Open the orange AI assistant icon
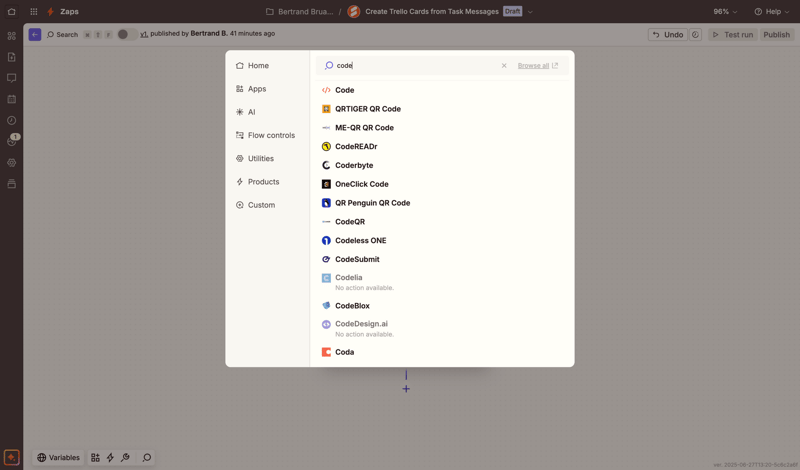 pos(11,457)
